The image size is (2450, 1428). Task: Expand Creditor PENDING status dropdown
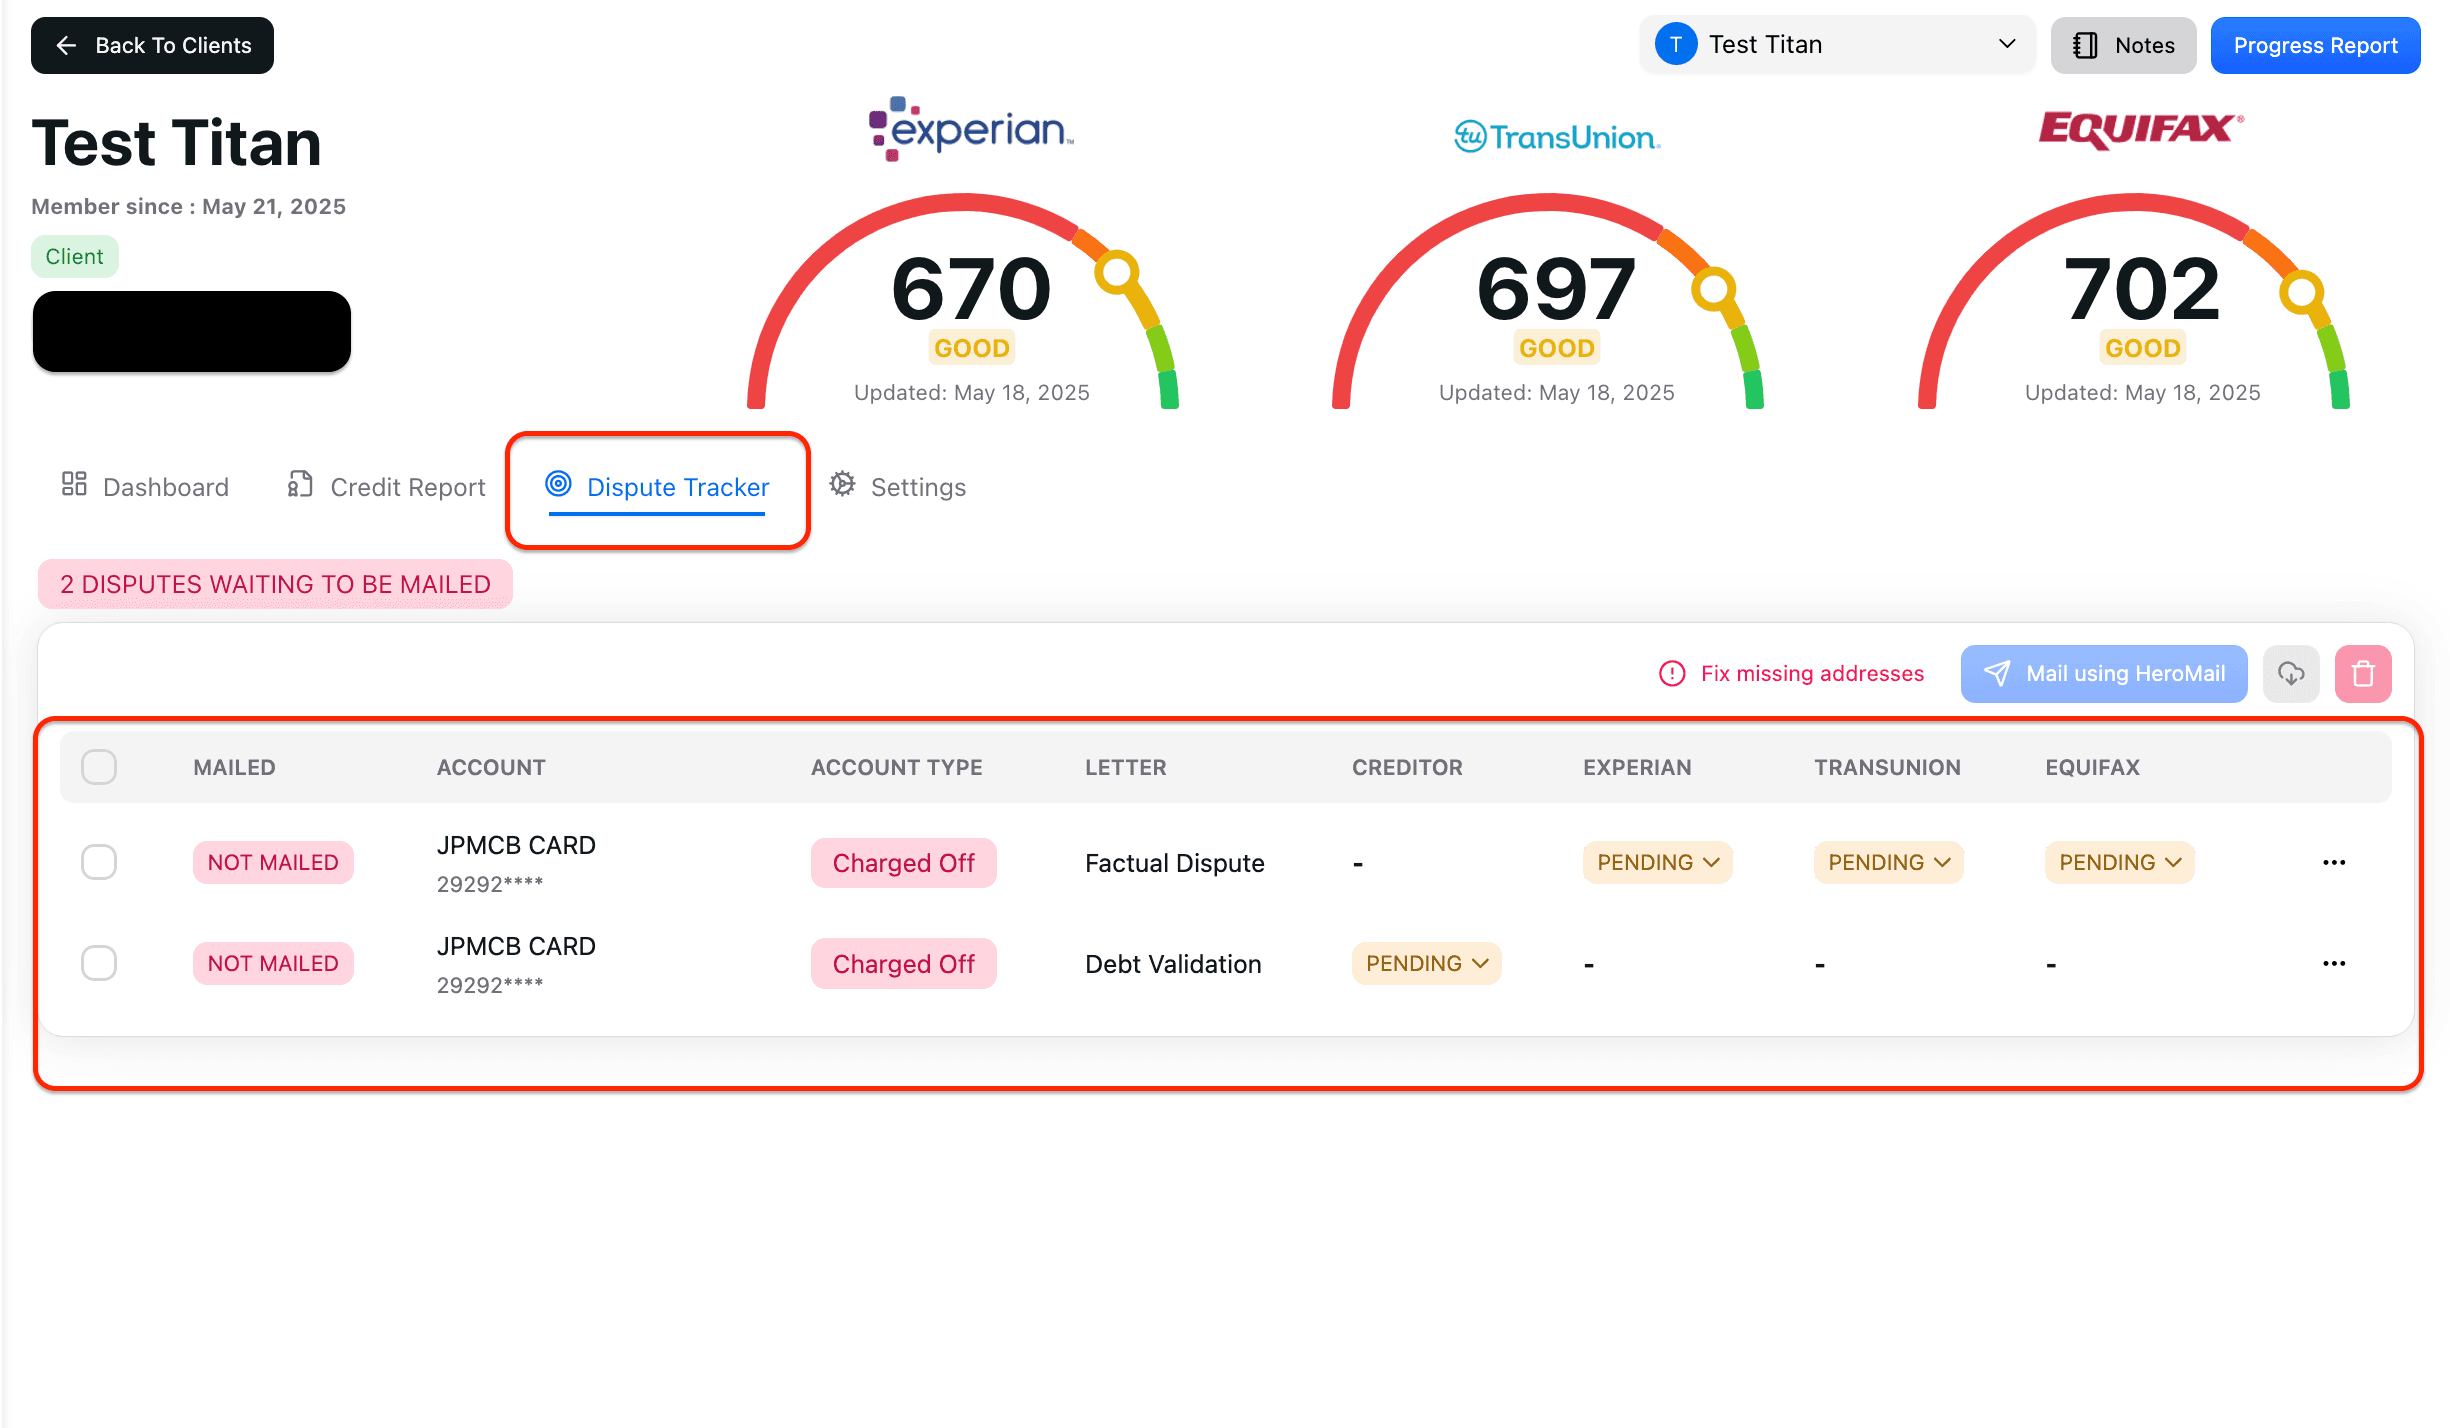pos(1426,963)
